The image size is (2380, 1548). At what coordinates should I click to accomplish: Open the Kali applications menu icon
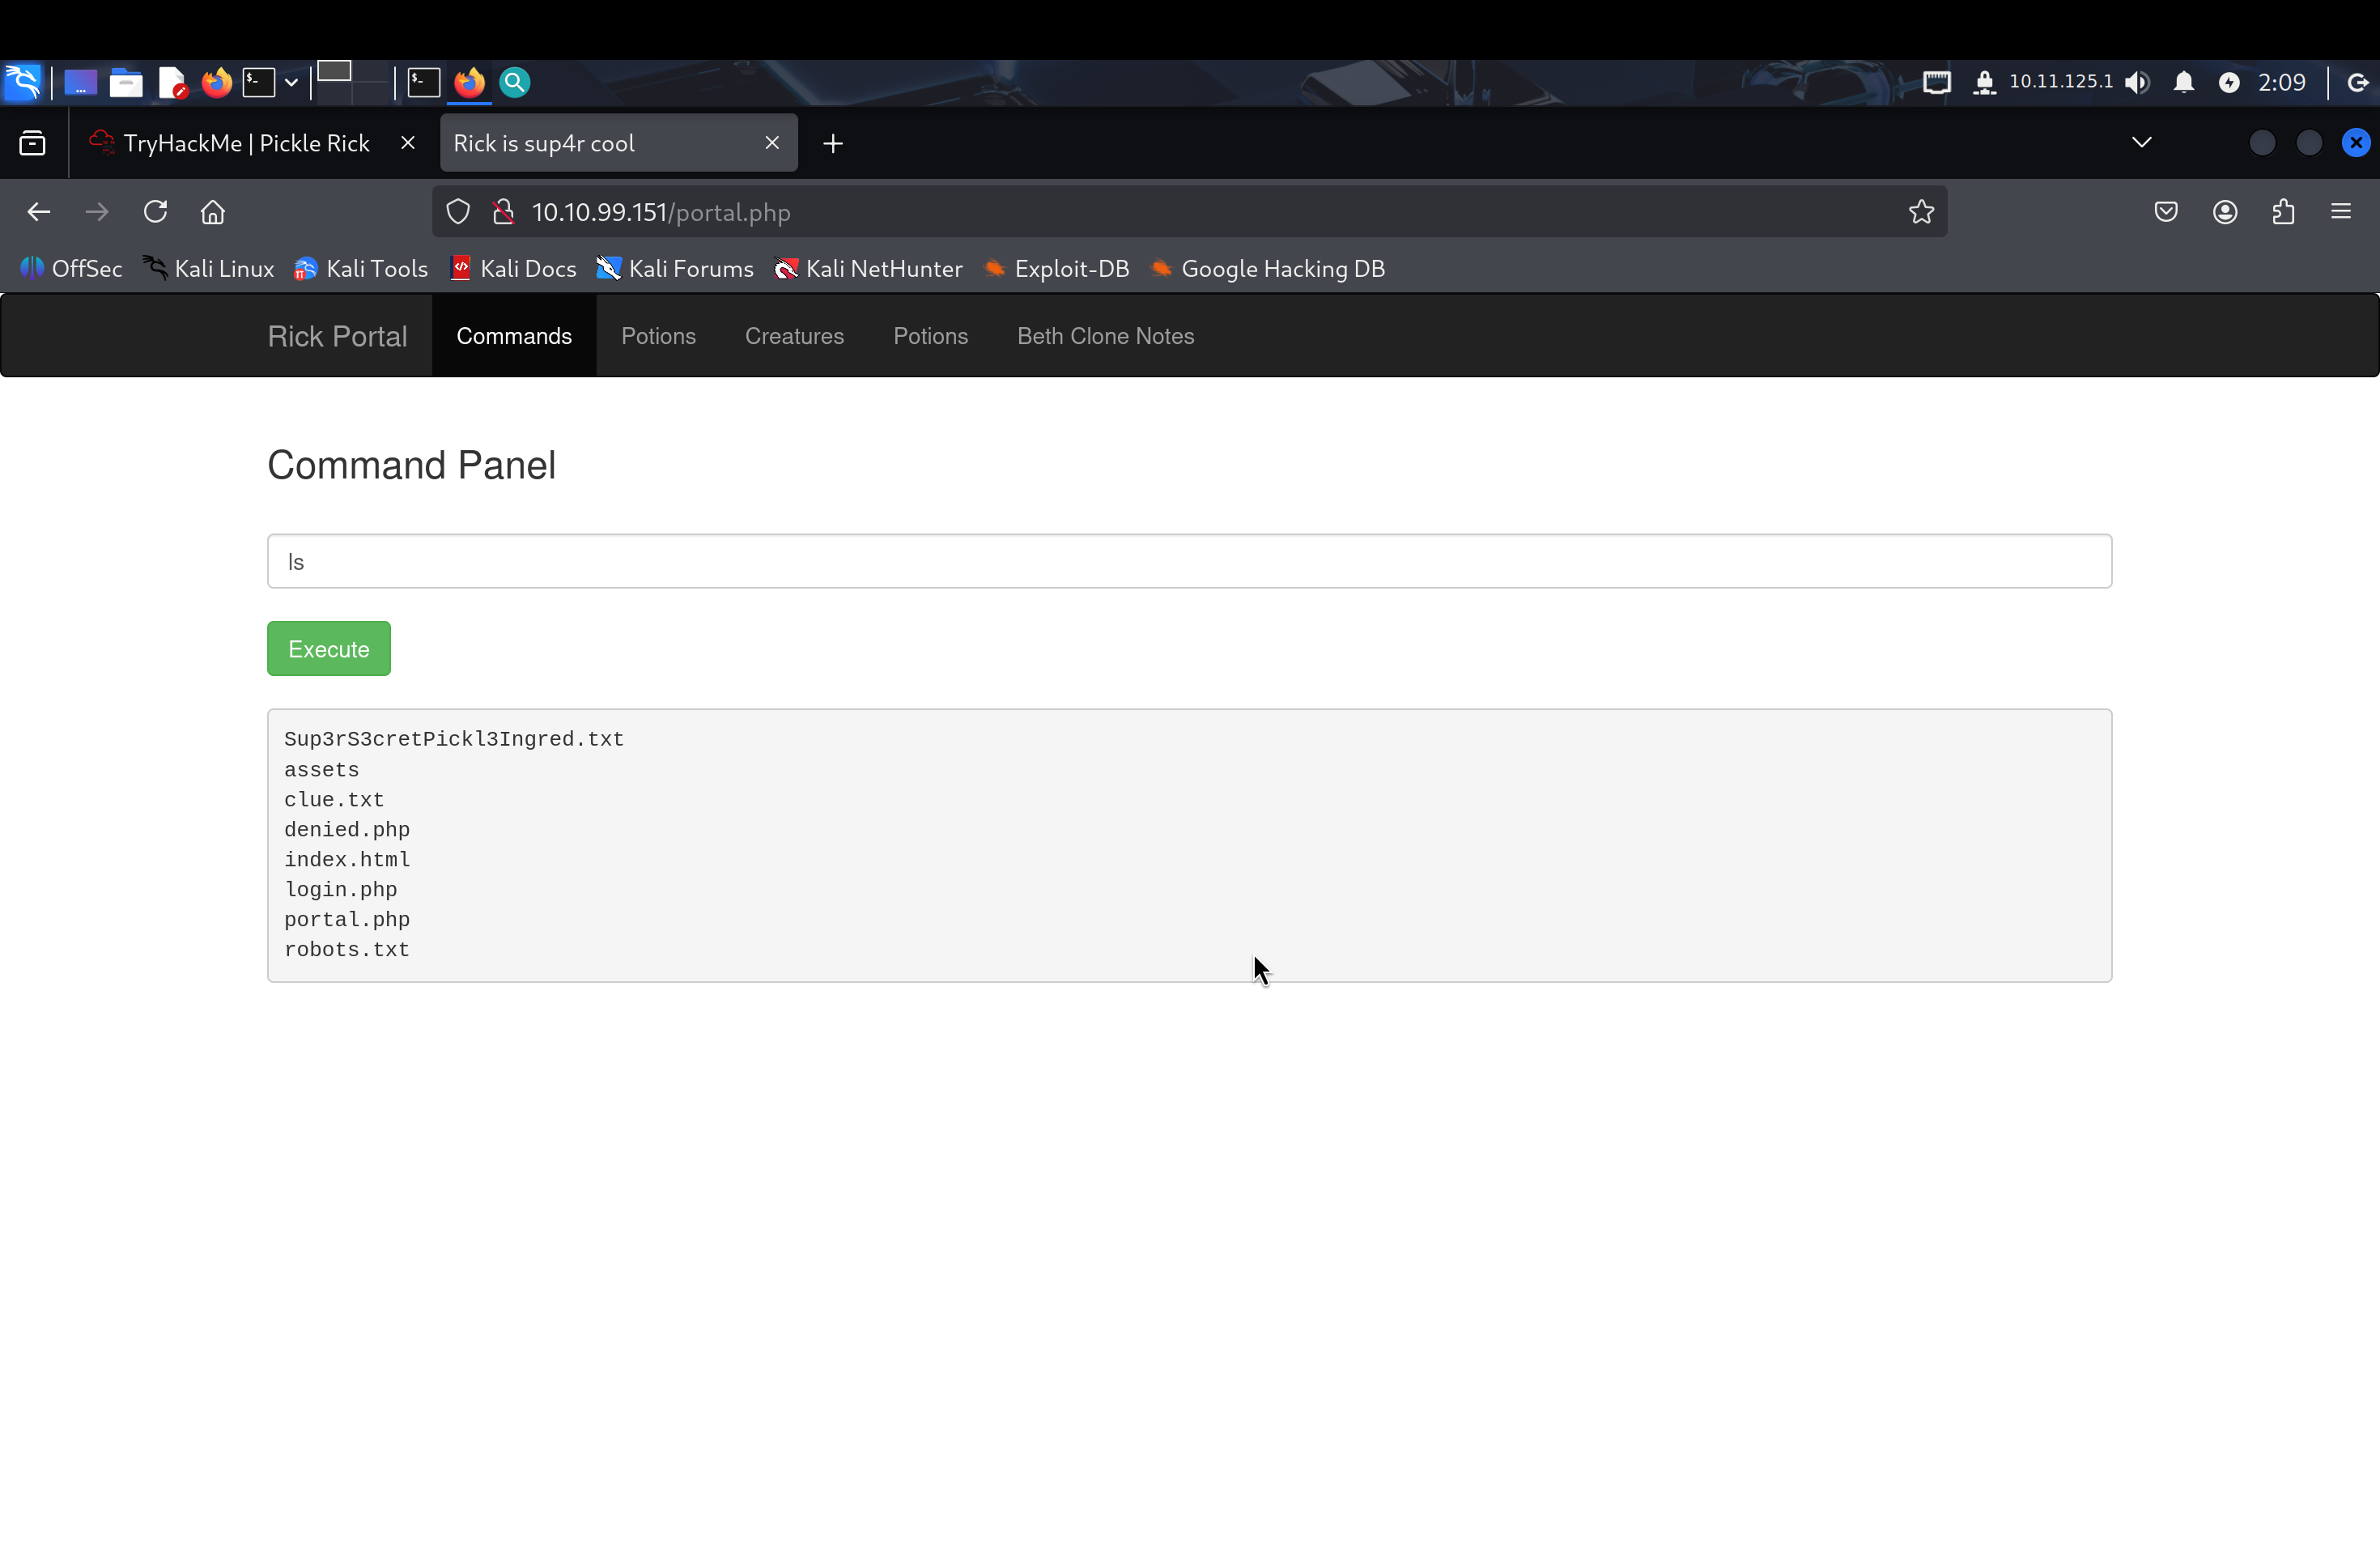pyautogui.click(x=22, y=82)
